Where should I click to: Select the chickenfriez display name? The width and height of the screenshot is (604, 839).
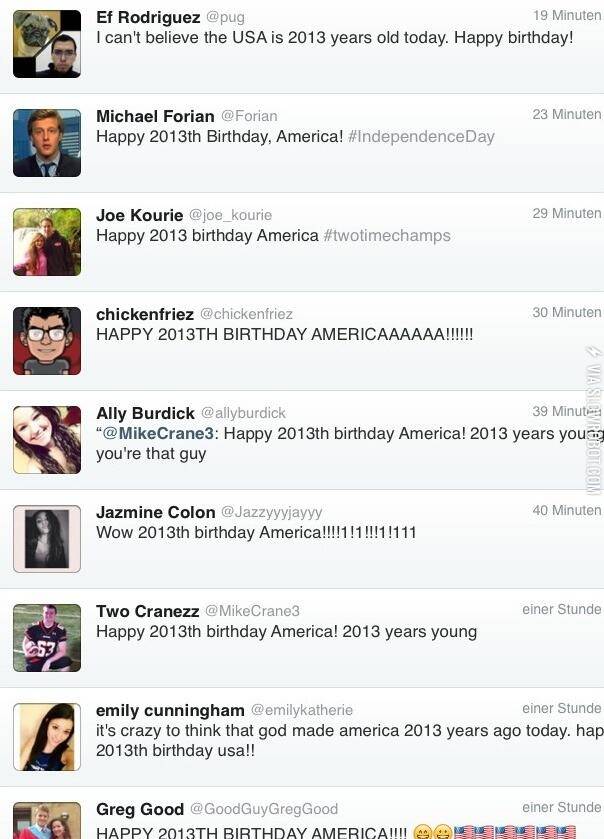tap(145, 314)
